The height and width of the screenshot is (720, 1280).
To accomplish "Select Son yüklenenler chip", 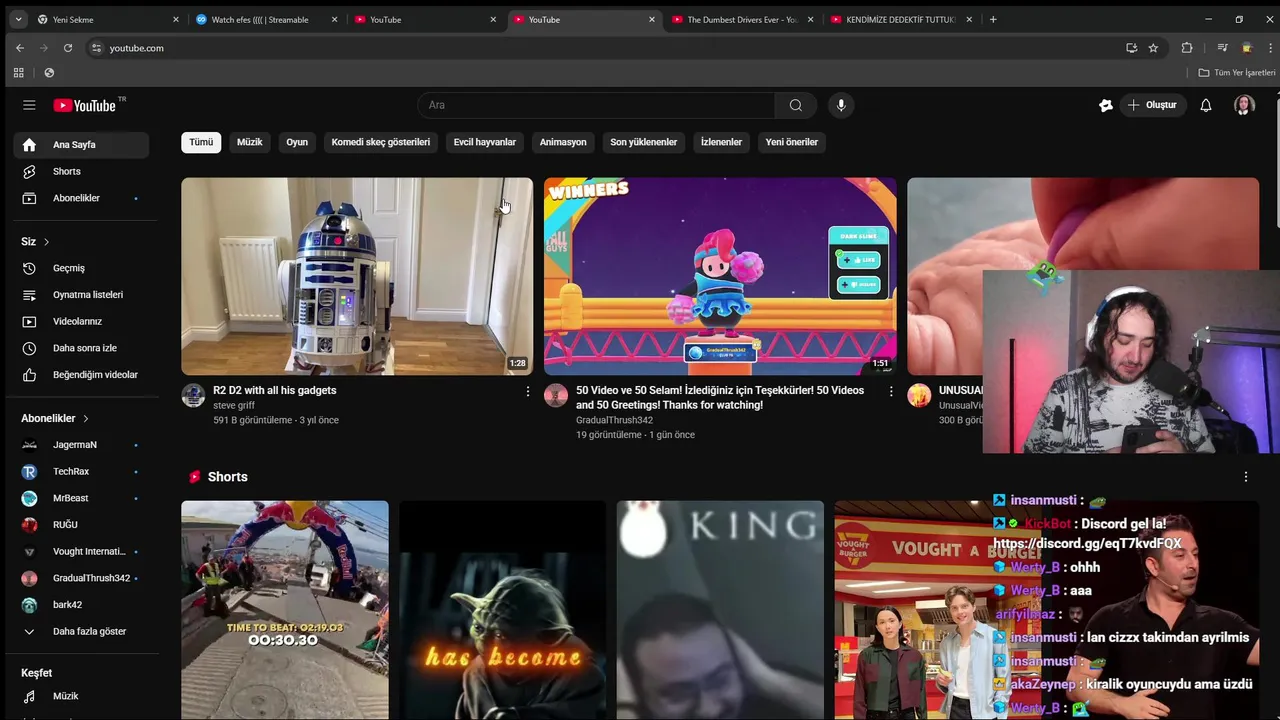I will 644,142.
